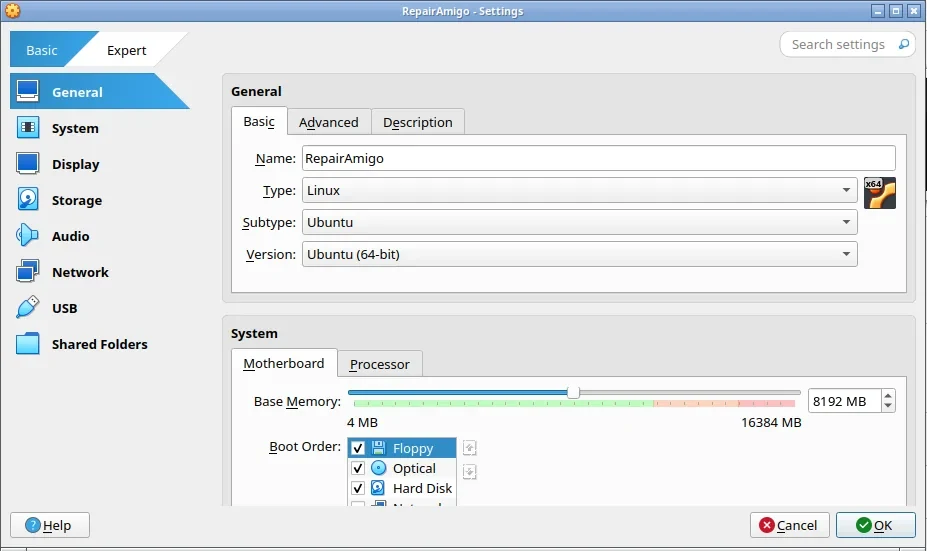Click the Boot Order label
Viewport: 927px width, 551px height.
coord(305,446)
